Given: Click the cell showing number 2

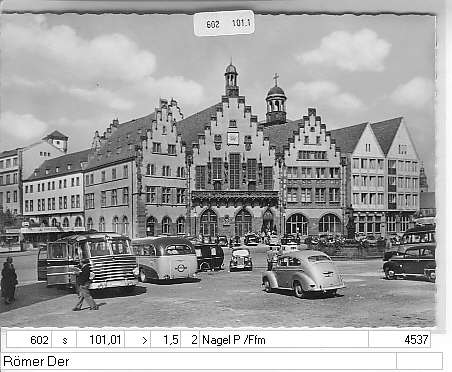Looking at the screenshot, I should coord(190,340).
